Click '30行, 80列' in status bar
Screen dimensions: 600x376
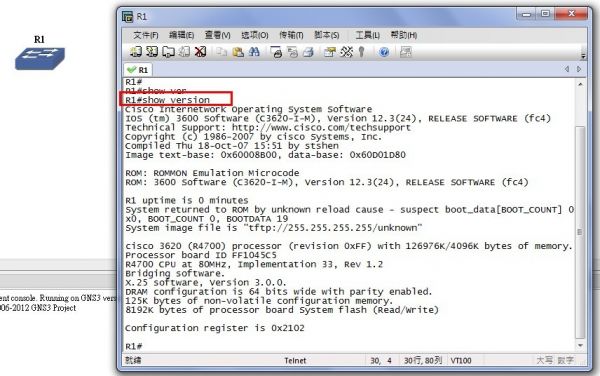coord(423,360)
